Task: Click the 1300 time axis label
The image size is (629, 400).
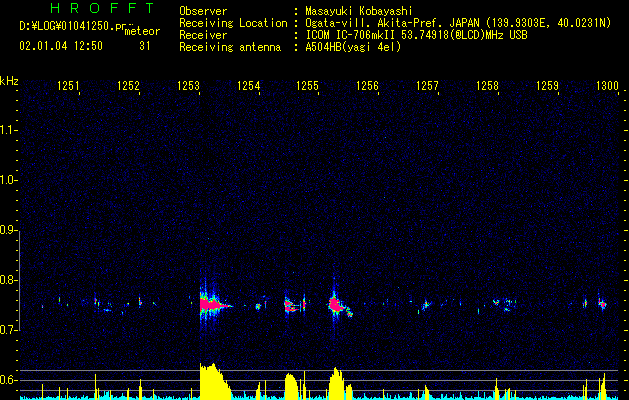Action: tap(607, 85)
